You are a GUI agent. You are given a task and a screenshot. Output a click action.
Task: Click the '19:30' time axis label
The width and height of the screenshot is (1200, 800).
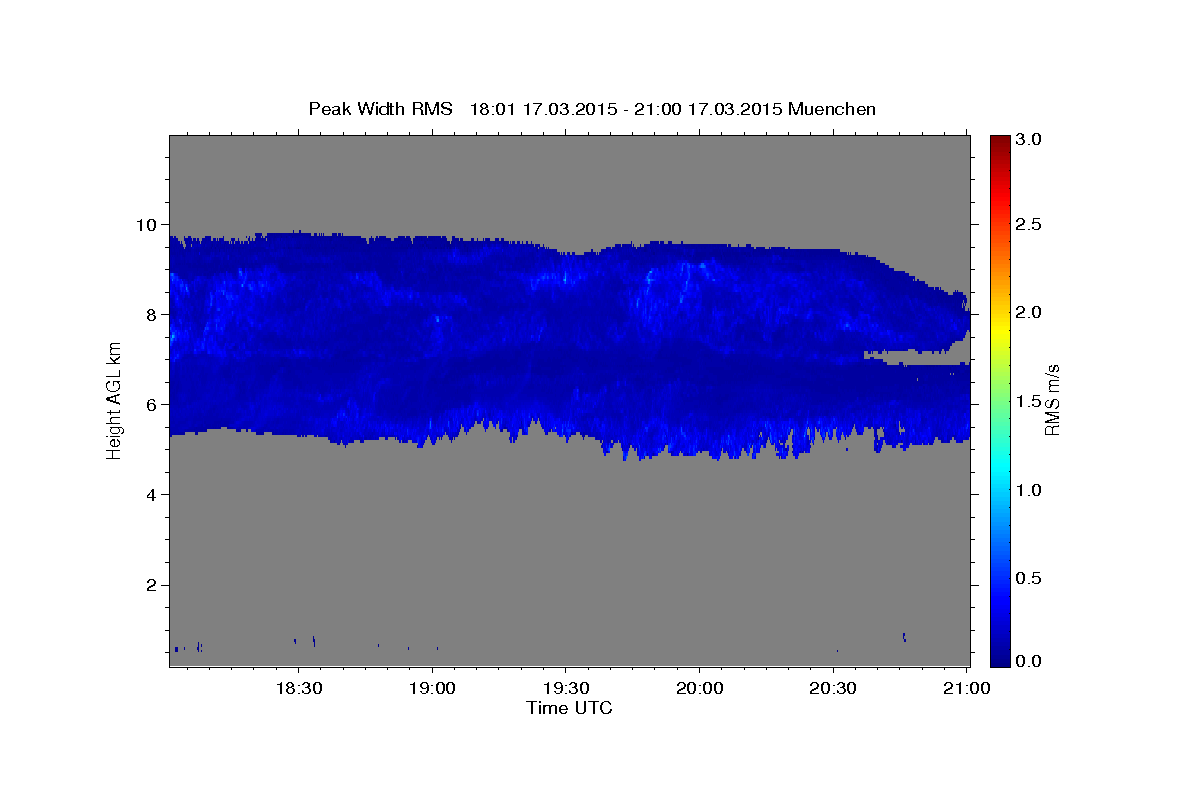565,689
